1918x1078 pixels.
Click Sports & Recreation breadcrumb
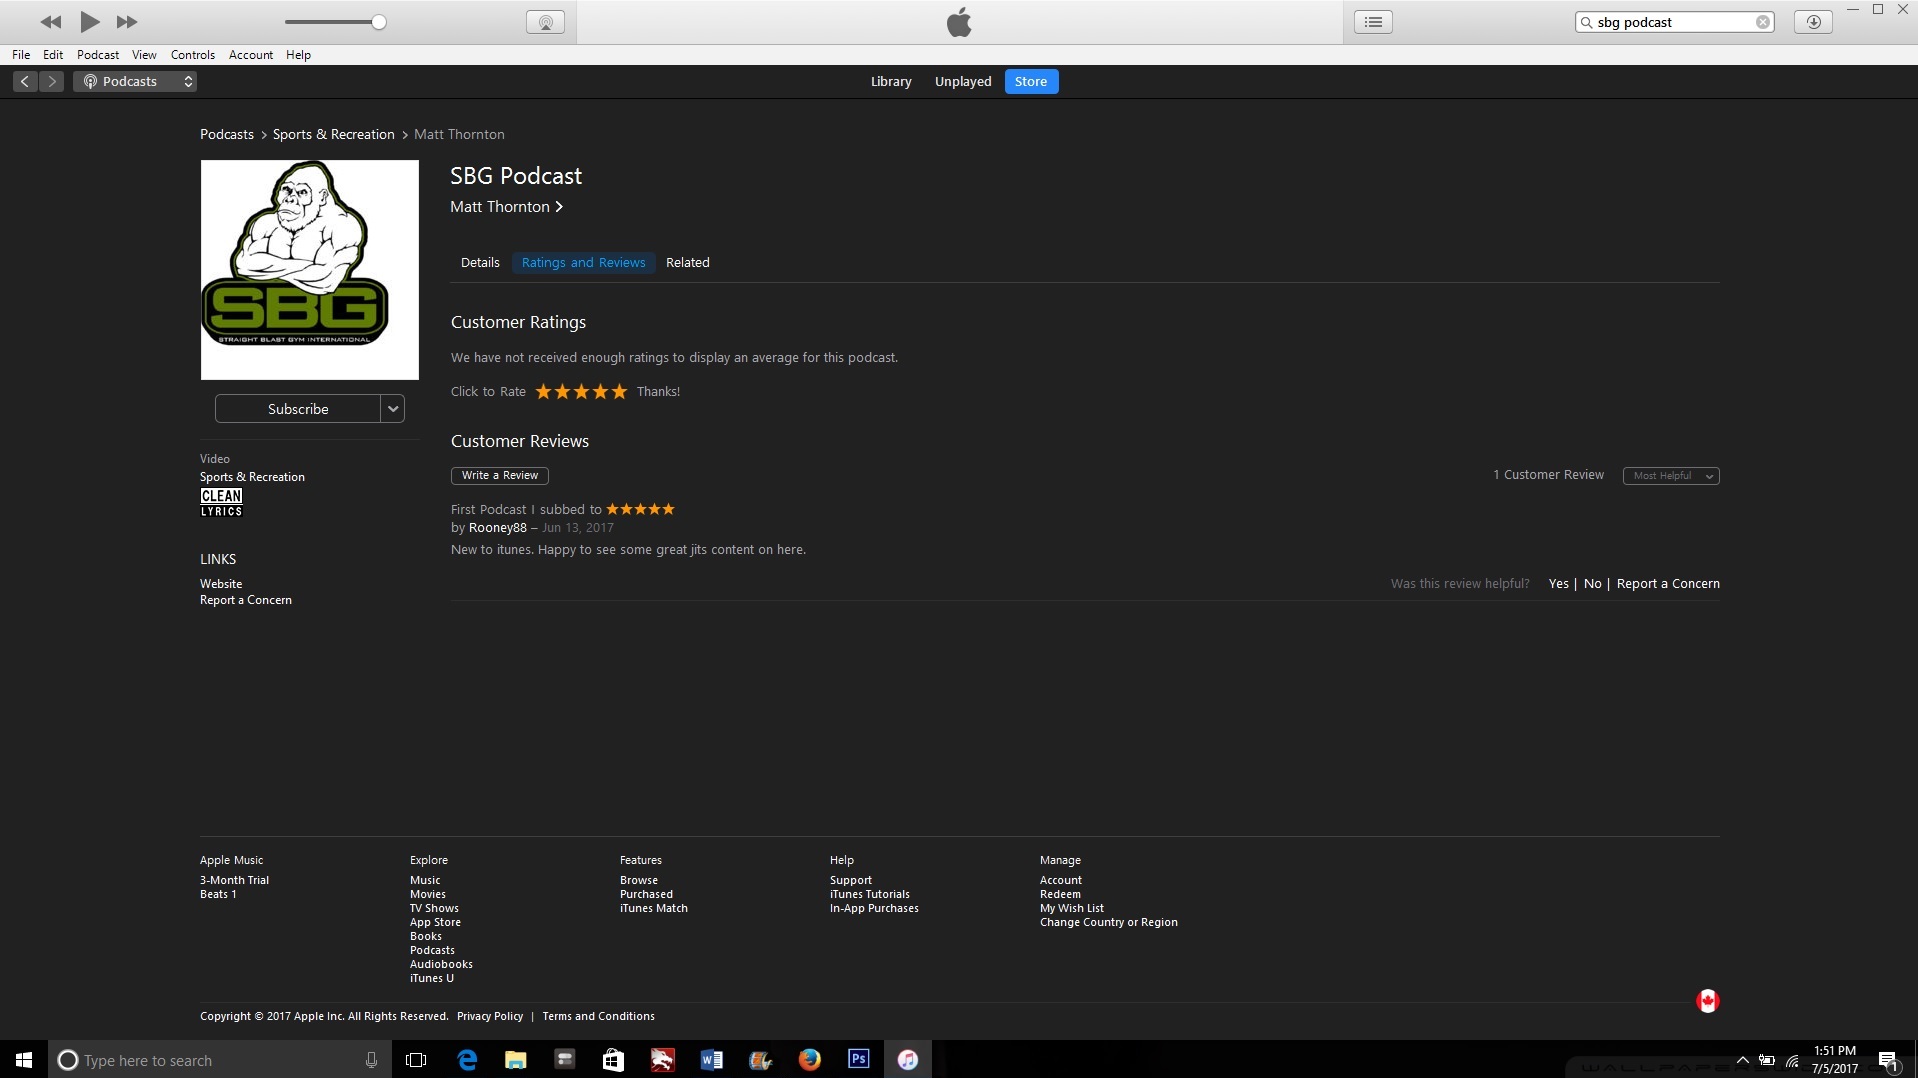point(334,134)
